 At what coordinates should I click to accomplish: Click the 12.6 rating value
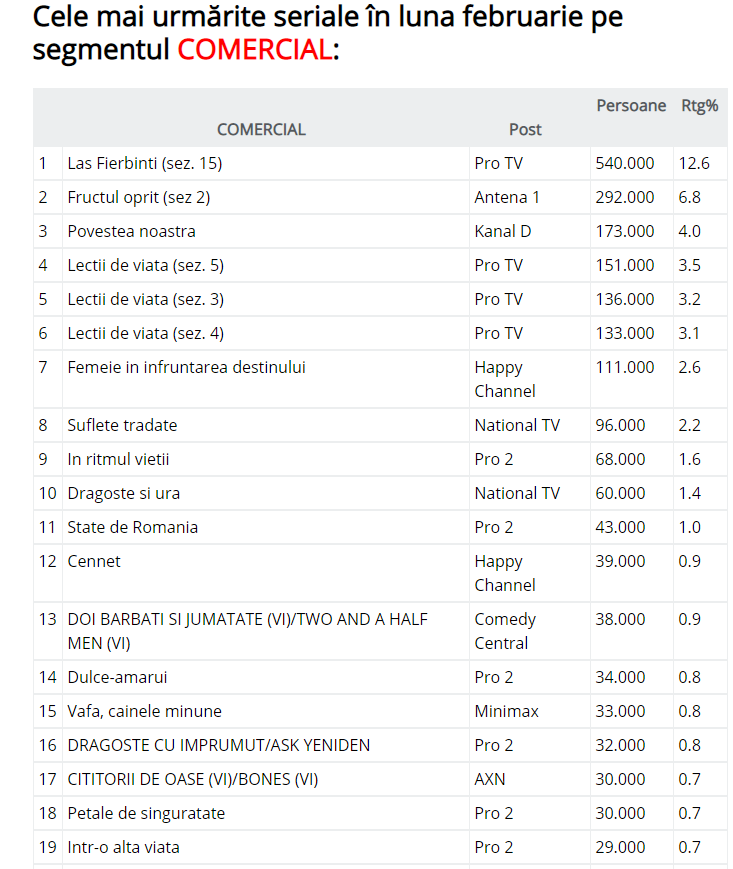(694, 163)
